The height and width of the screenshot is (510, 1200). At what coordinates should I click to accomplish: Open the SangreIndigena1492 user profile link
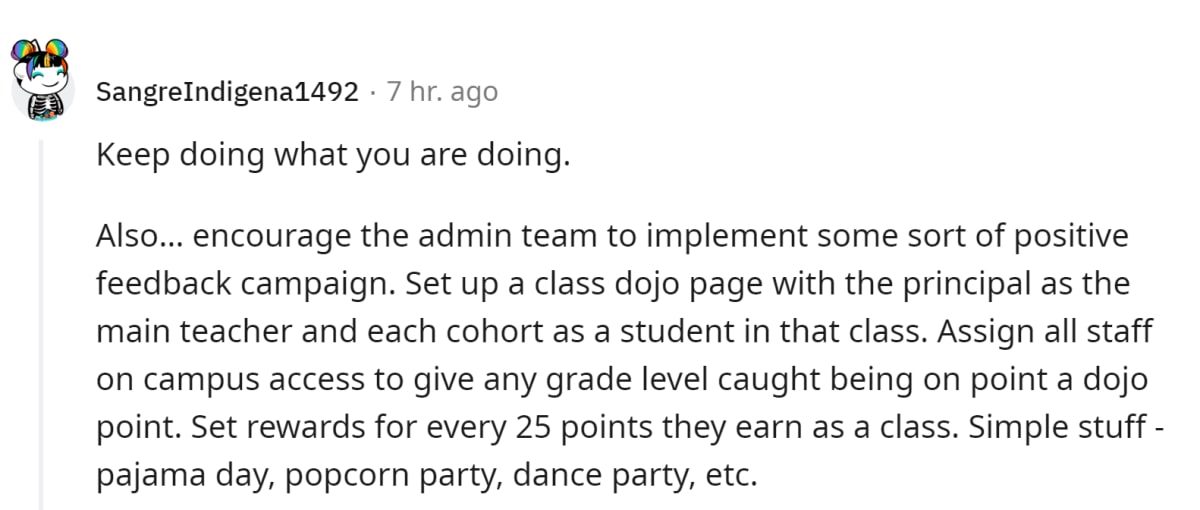[227, 92]
